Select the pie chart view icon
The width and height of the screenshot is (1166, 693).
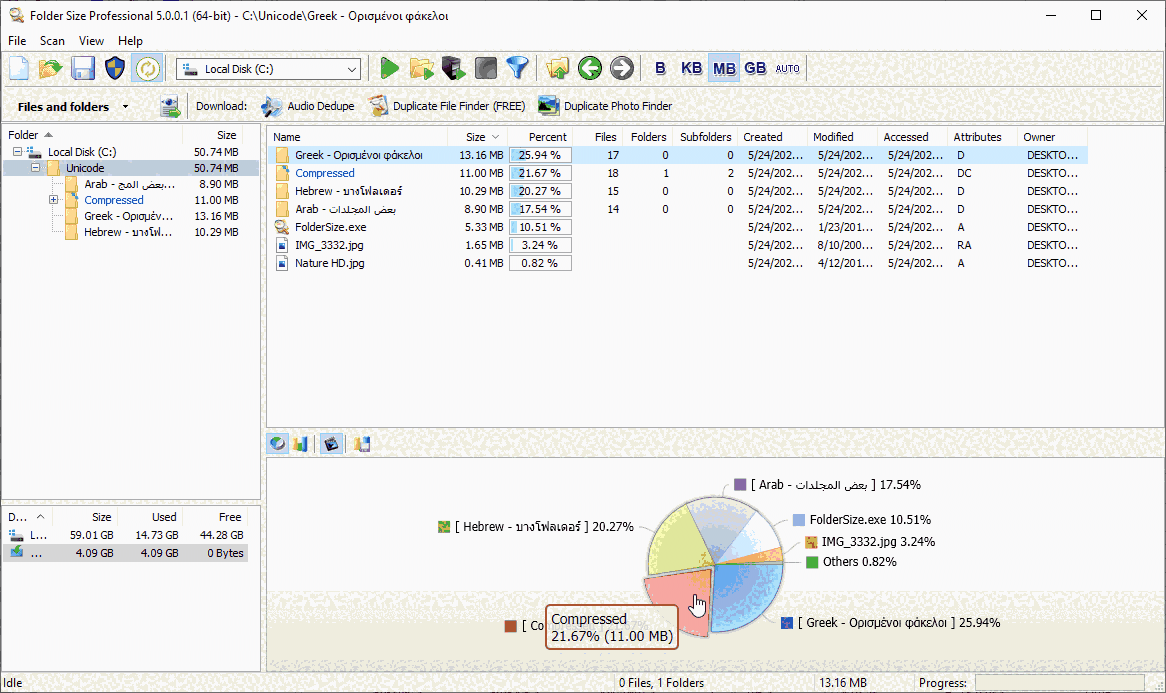(277, 443)
